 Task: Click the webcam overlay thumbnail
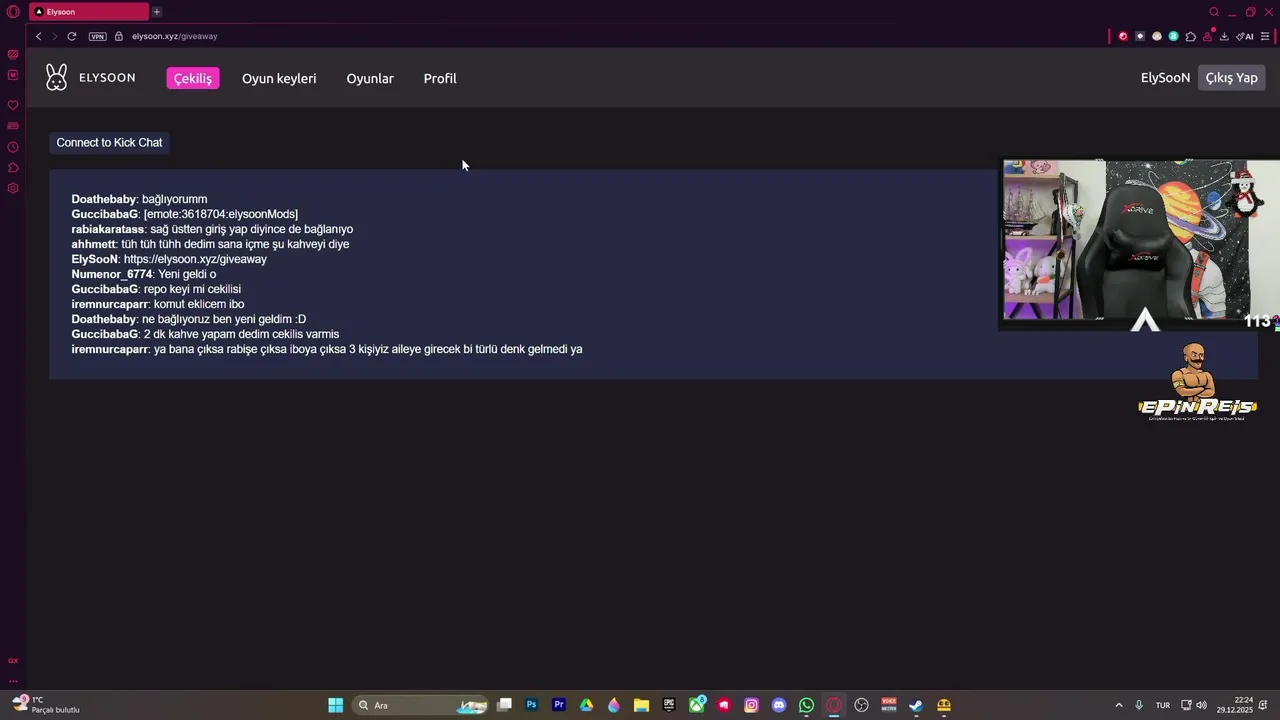tap(1141, 243)
